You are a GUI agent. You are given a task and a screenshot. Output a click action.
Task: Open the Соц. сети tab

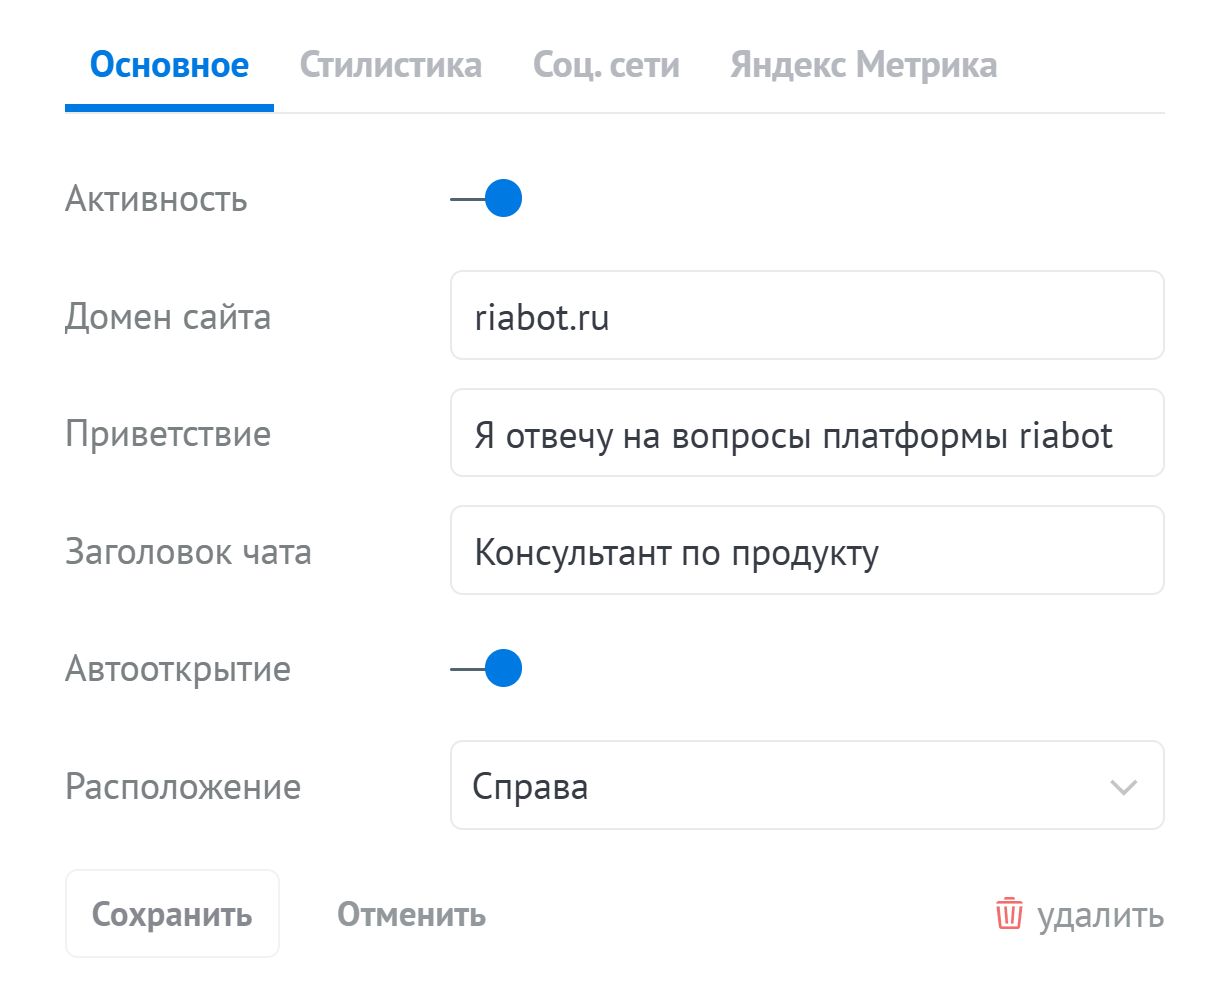pyautogui.click(x=606, y=64)
